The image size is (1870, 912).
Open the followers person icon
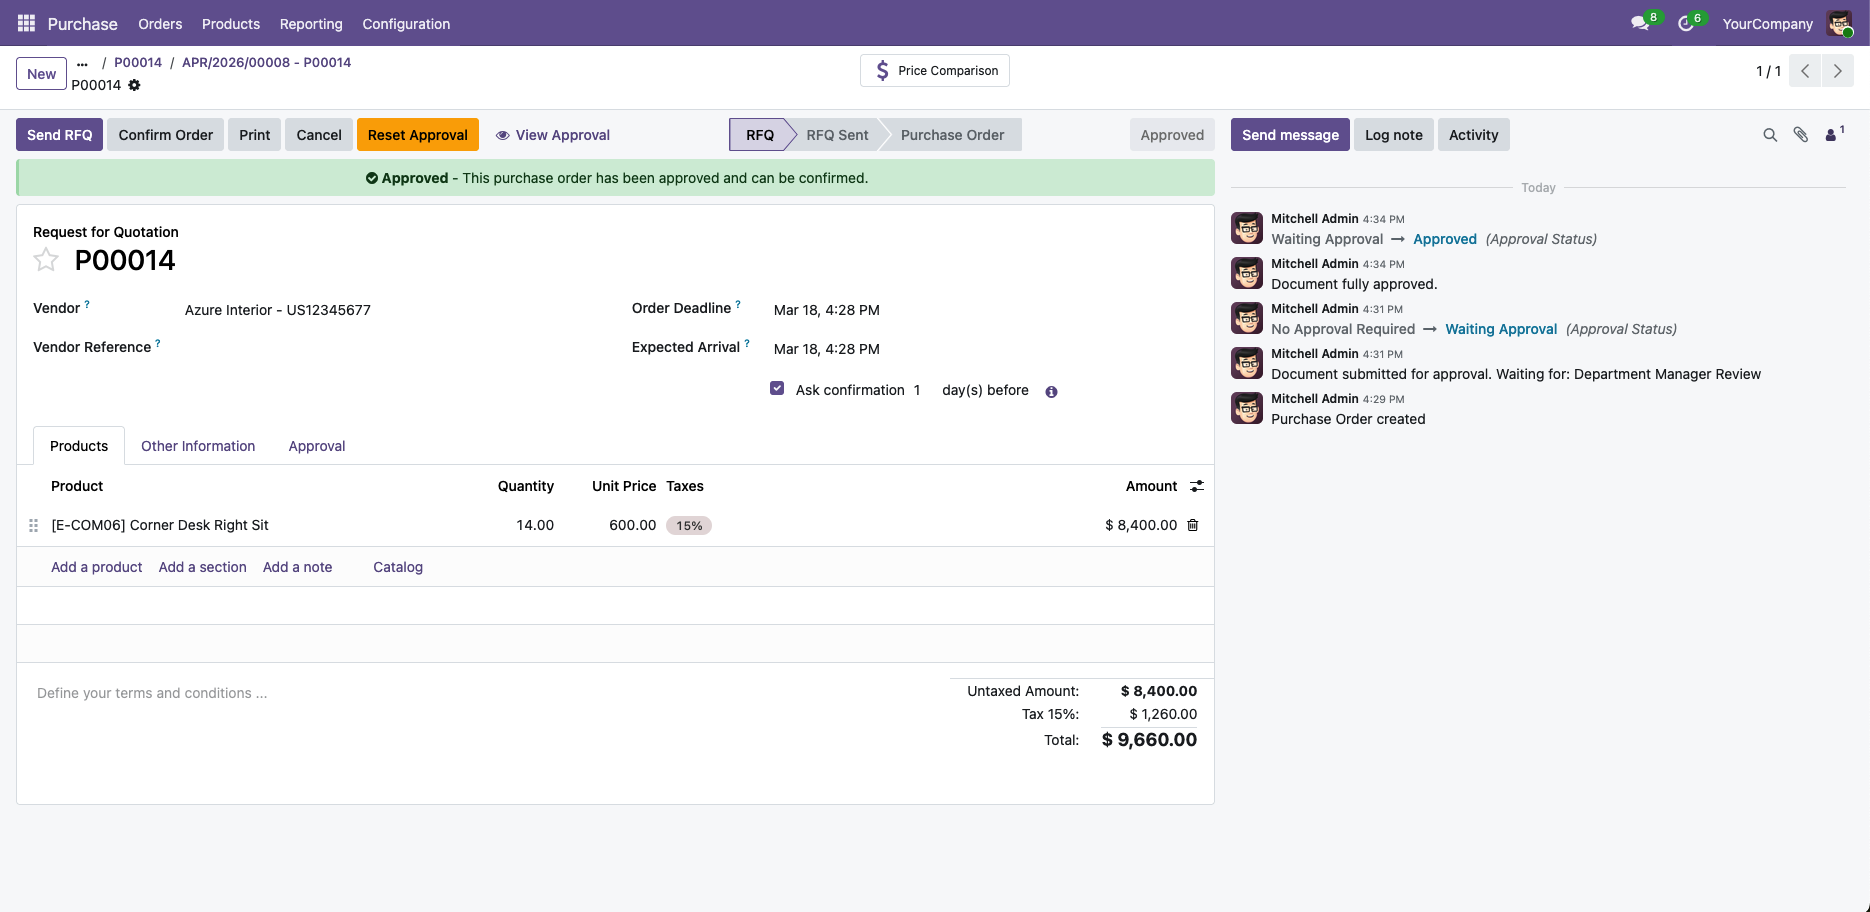point(1832,135)
